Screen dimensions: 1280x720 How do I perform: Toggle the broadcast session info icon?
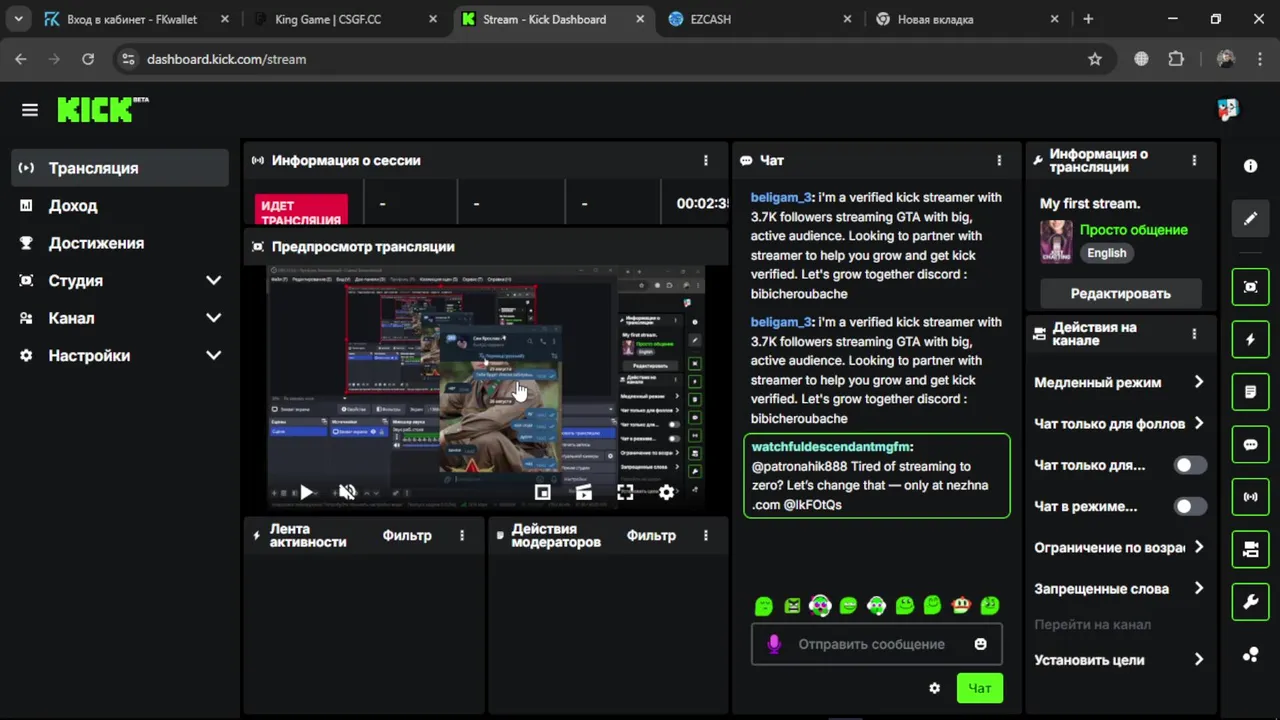tap(1250, 497)
